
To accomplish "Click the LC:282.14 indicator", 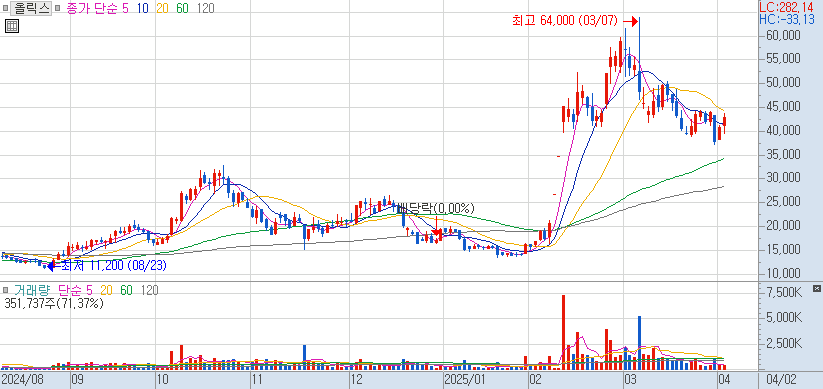I will (x=786, y=7).
